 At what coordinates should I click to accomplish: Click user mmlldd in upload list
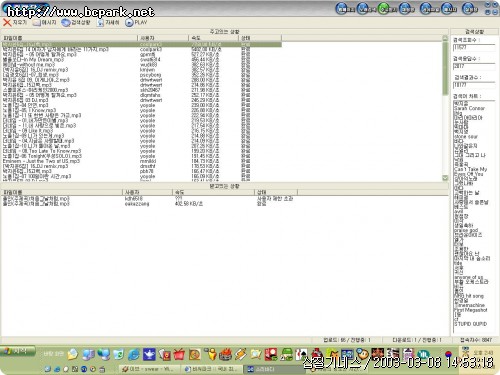(x=148, y=161)
